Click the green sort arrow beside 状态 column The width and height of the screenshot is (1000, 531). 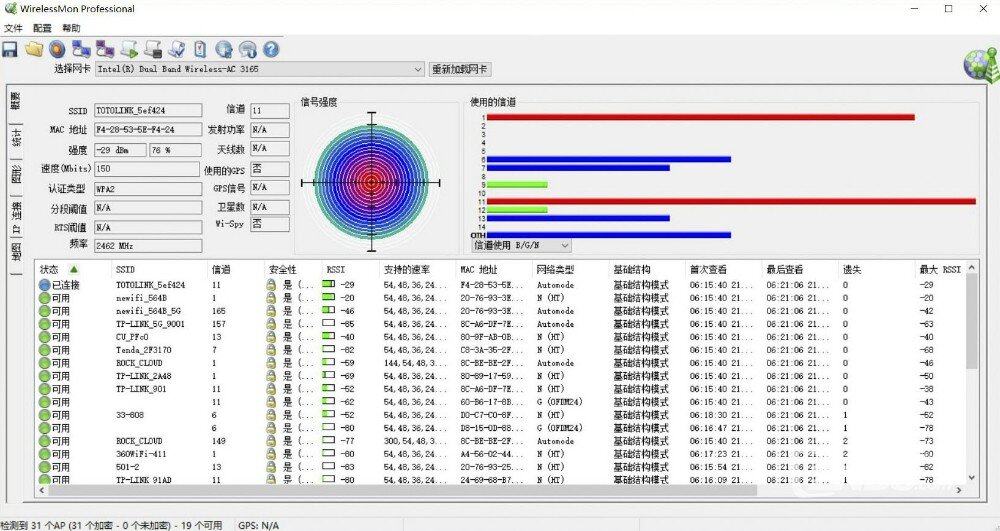coord(74,269)
